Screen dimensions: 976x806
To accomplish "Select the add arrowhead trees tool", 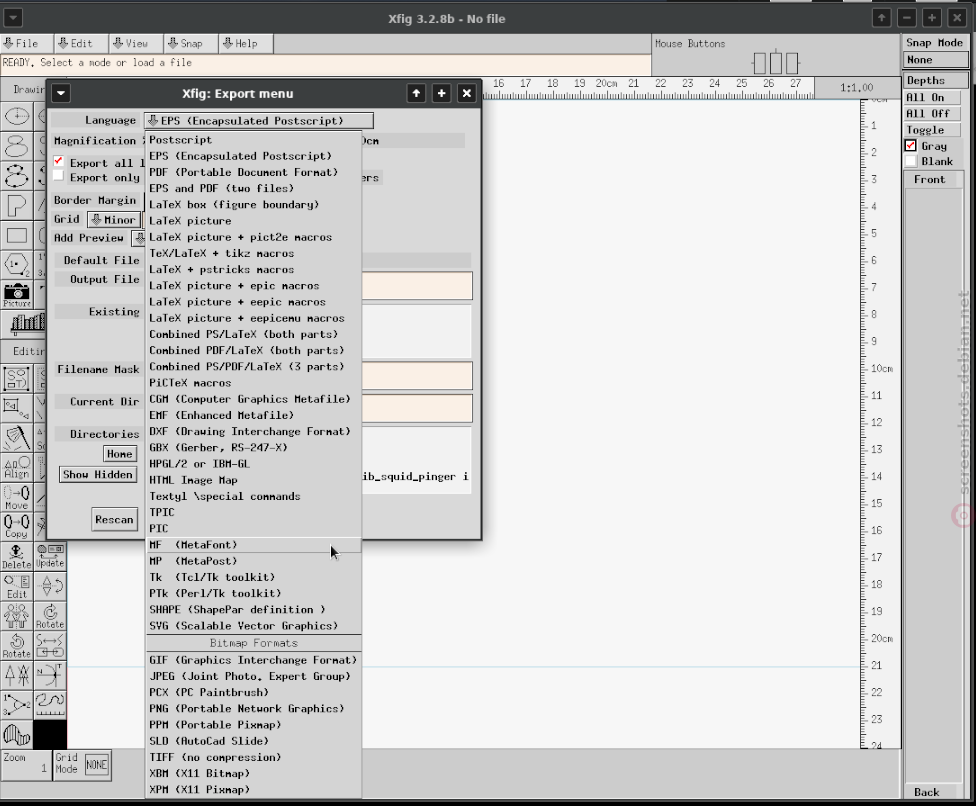I will 17,675.
